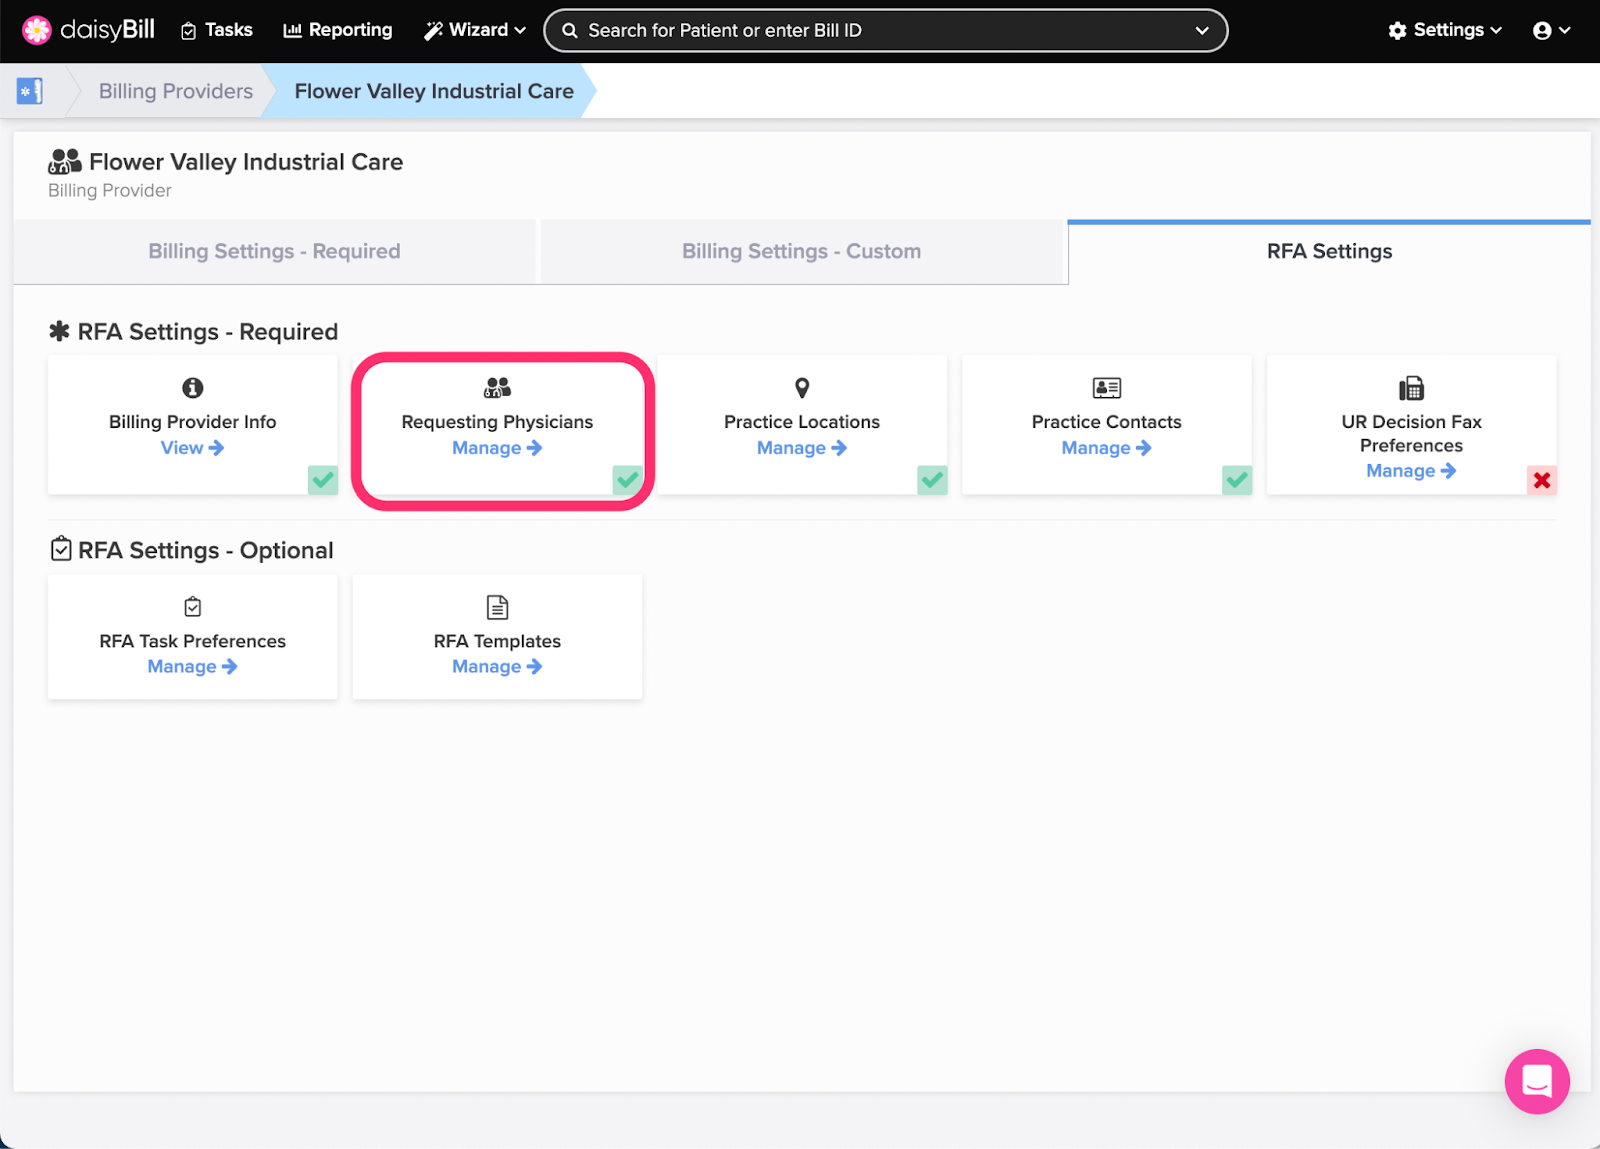Click Requesting Physicians green checkmark
The width and height of the screenshot is (1600, 1149).
point(628,480)
